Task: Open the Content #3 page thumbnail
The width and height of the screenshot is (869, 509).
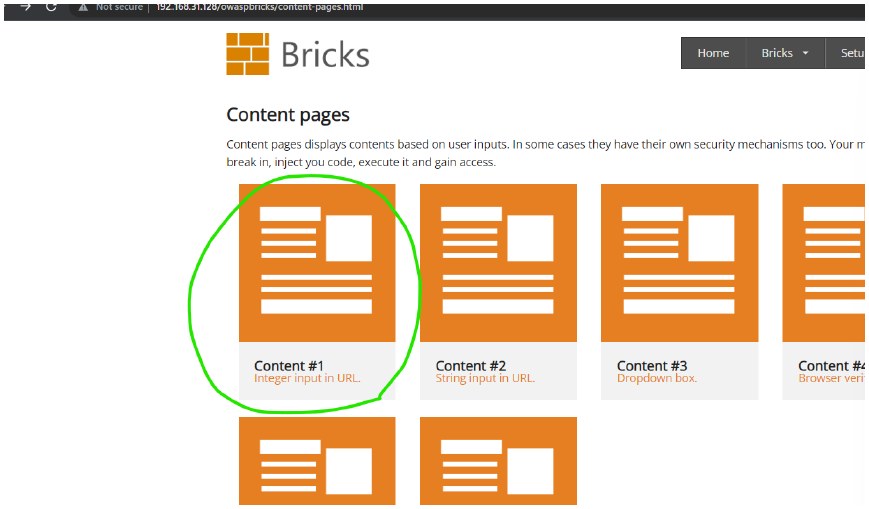Action: pos(679,263)
